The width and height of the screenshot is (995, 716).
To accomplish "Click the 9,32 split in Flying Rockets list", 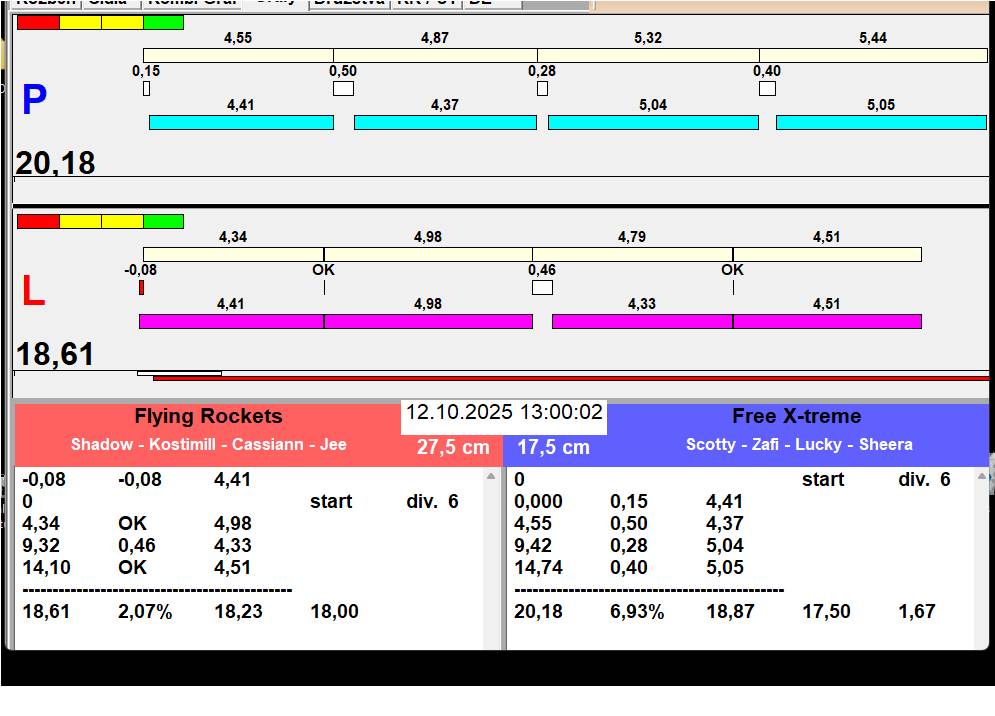I will 41,546.
